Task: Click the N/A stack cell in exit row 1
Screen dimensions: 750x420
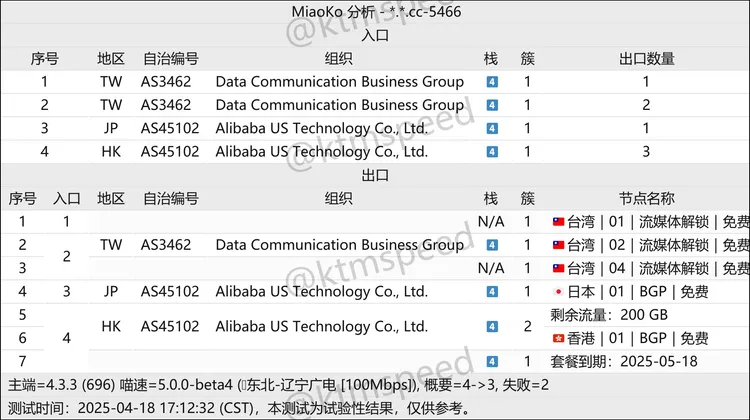Action: pyautogui.click(x=491, y=222)
